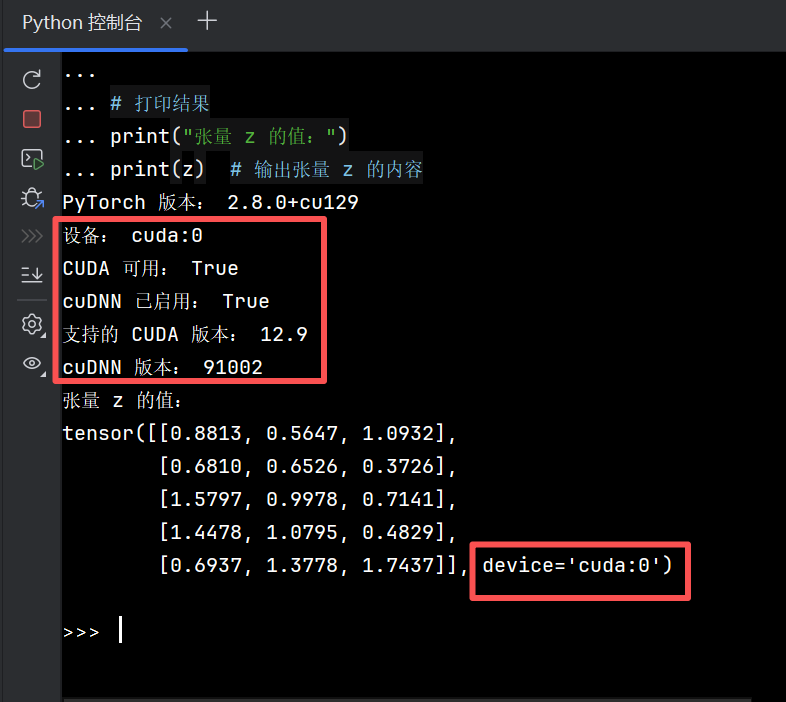
Task: Click the cuDNN 已启用: True line
Action: click(166, 302)
